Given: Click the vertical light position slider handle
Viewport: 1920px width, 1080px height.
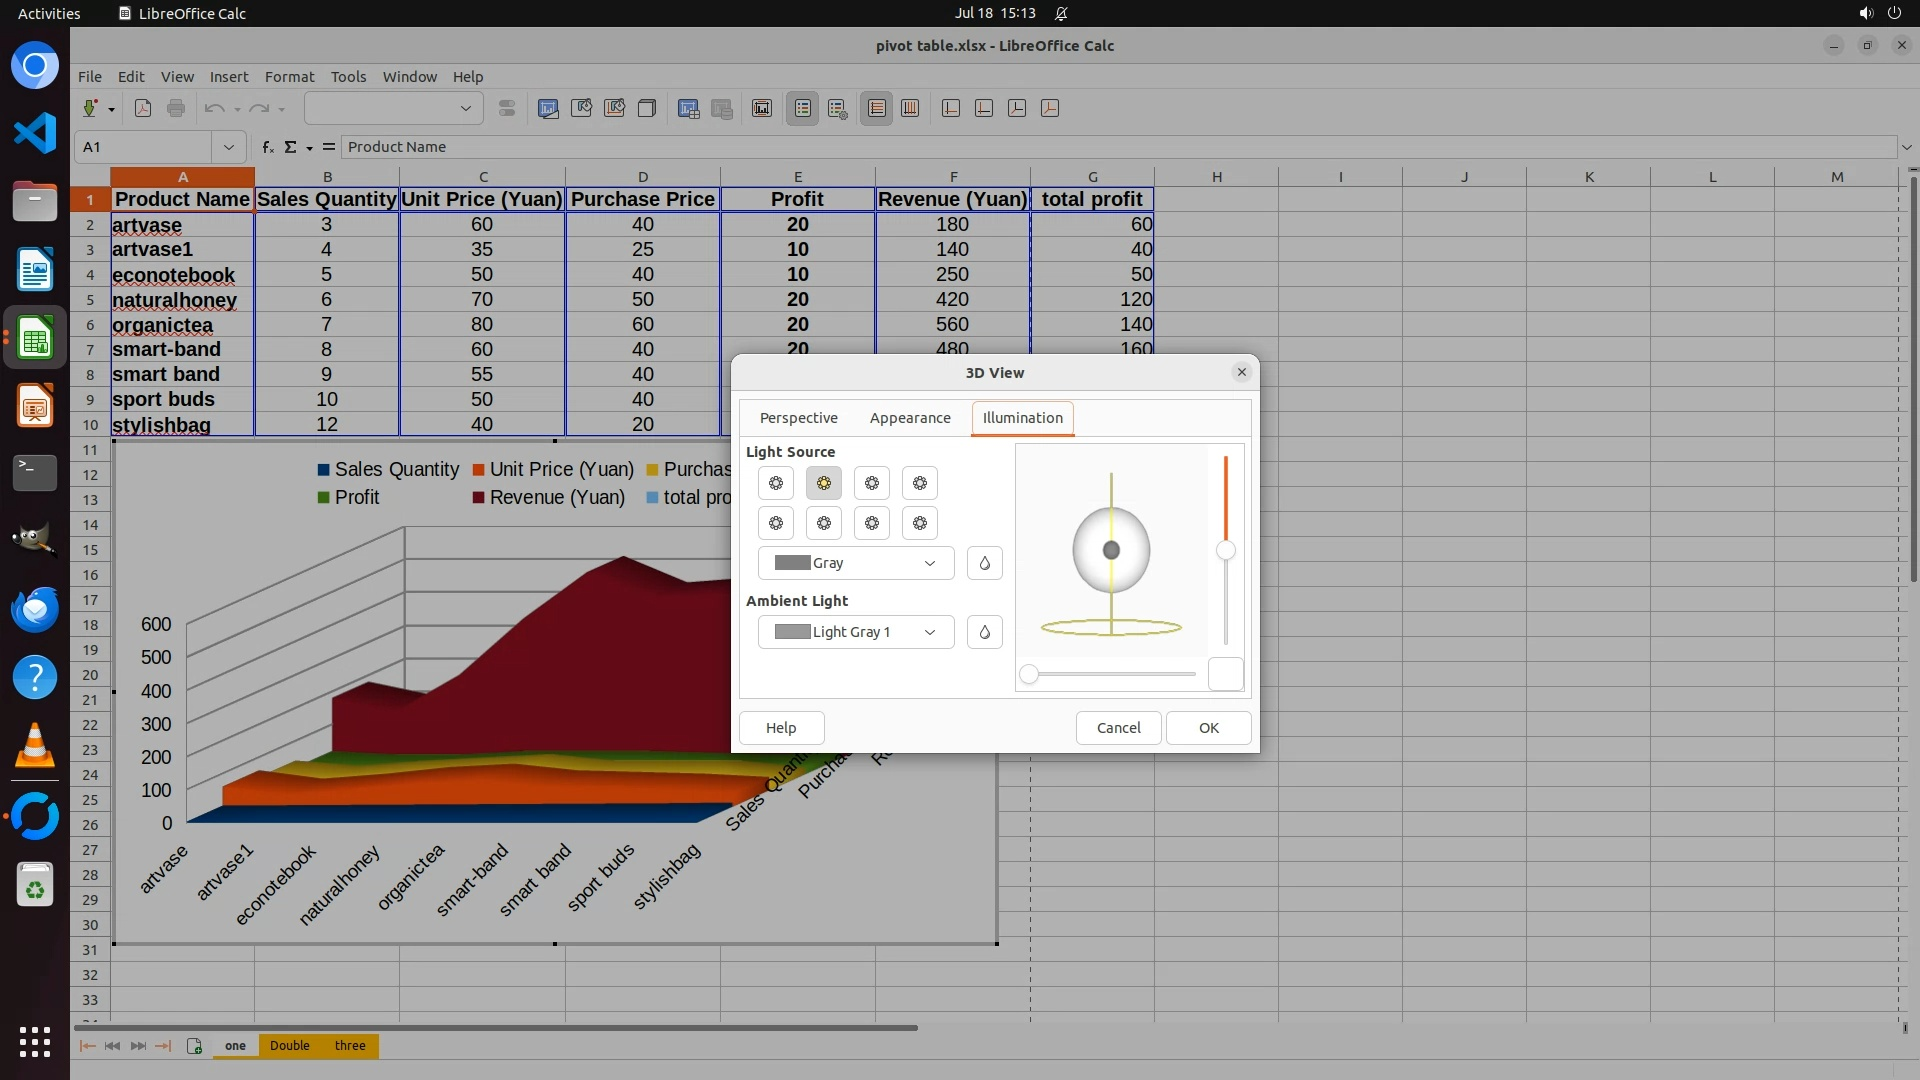Looking at the screenshot, I should [1225, 551].
